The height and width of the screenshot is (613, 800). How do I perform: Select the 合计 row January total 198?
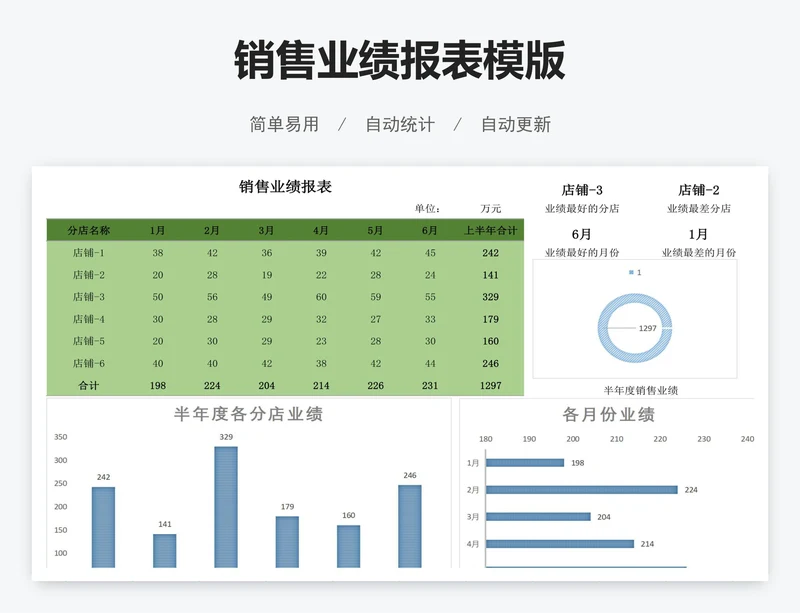pyautogui.click(x=158, y=385)
